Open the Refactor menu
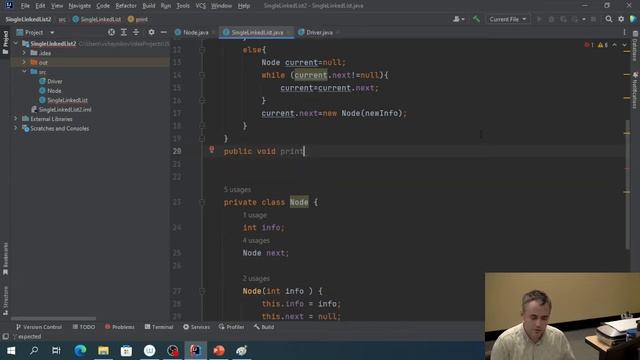Image resolution: width=640 pixels, height=360 pixels. pos(126,6)
